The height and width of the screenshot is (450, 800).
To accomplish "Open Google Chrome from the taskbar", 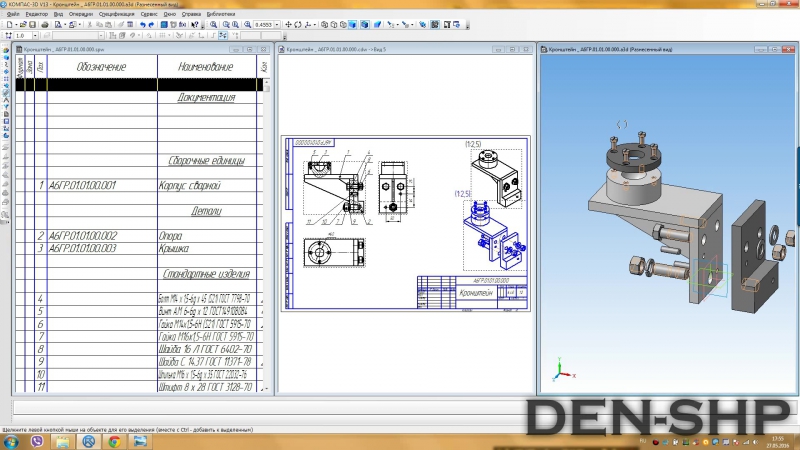I will click(113, 441).
